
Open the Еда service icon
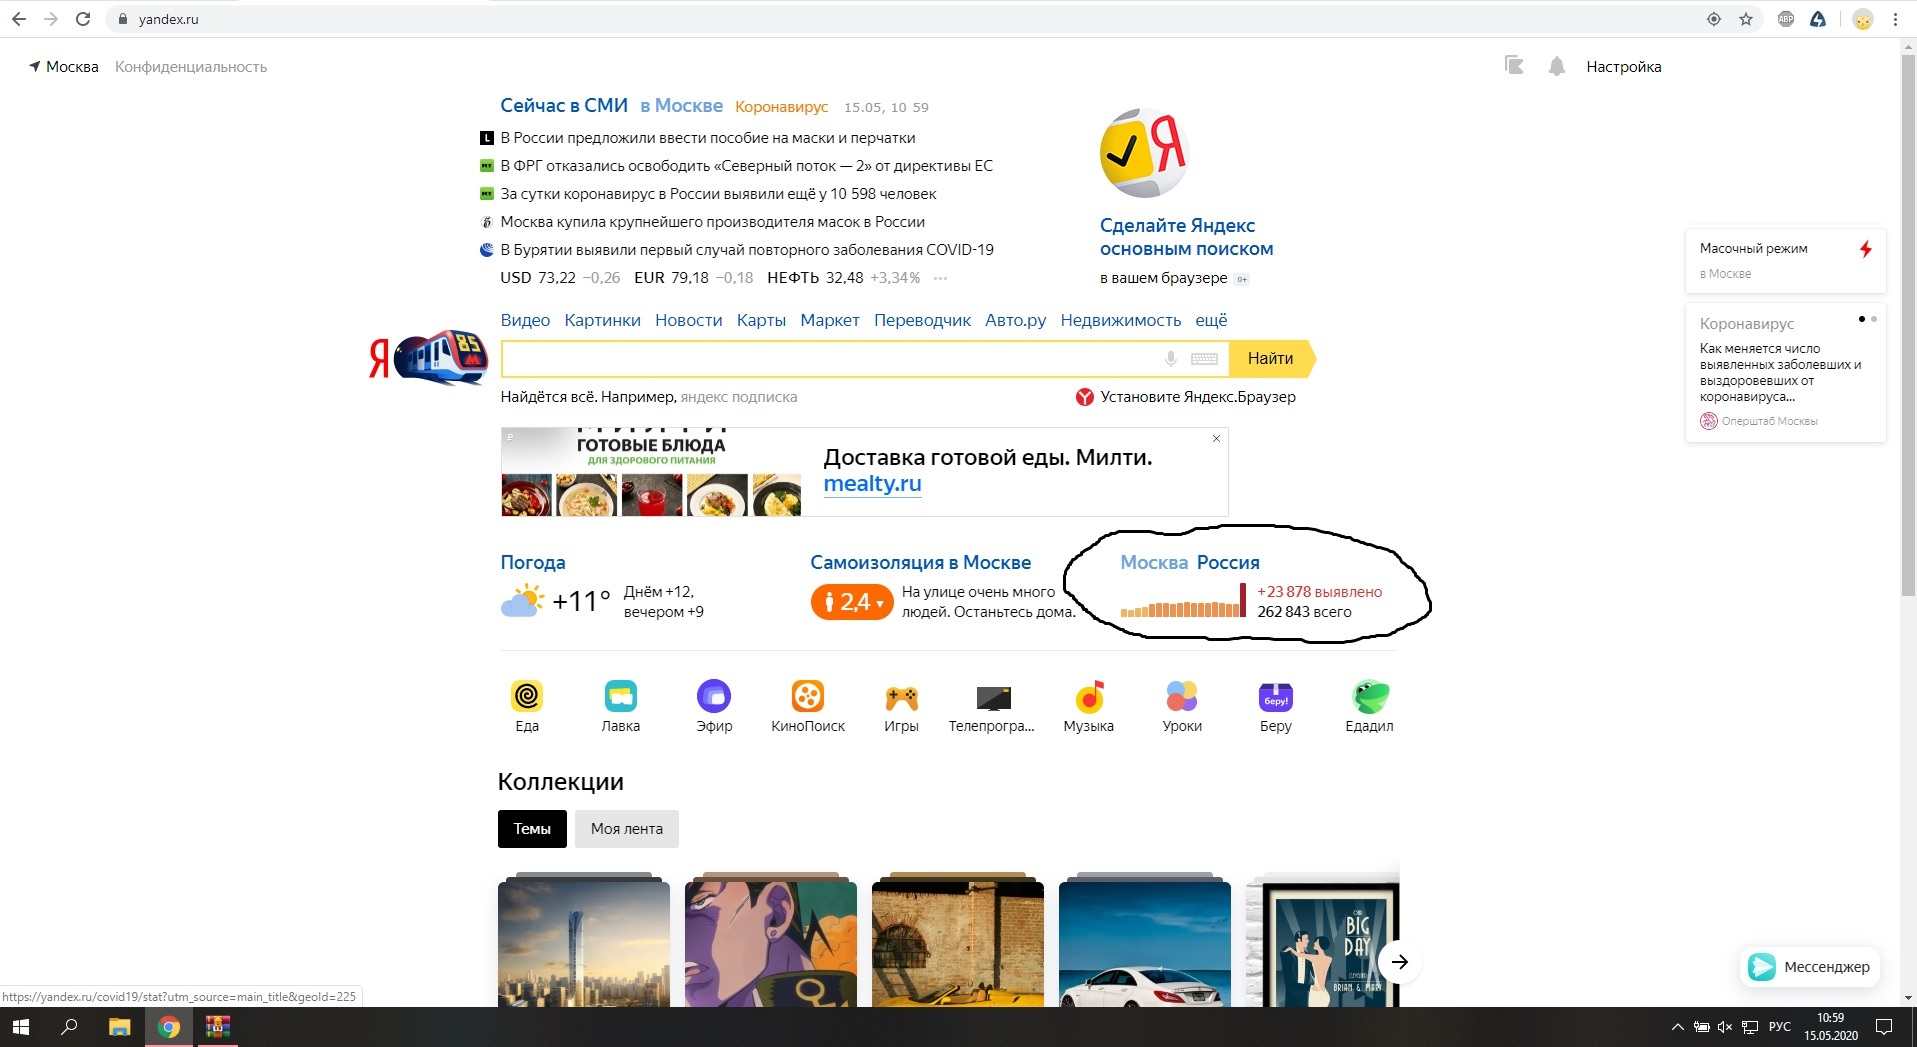click(x=527, y=695)
